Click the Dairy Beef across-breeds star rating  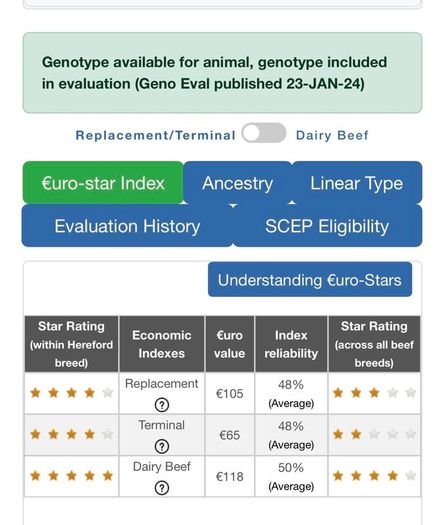[374, 476]
